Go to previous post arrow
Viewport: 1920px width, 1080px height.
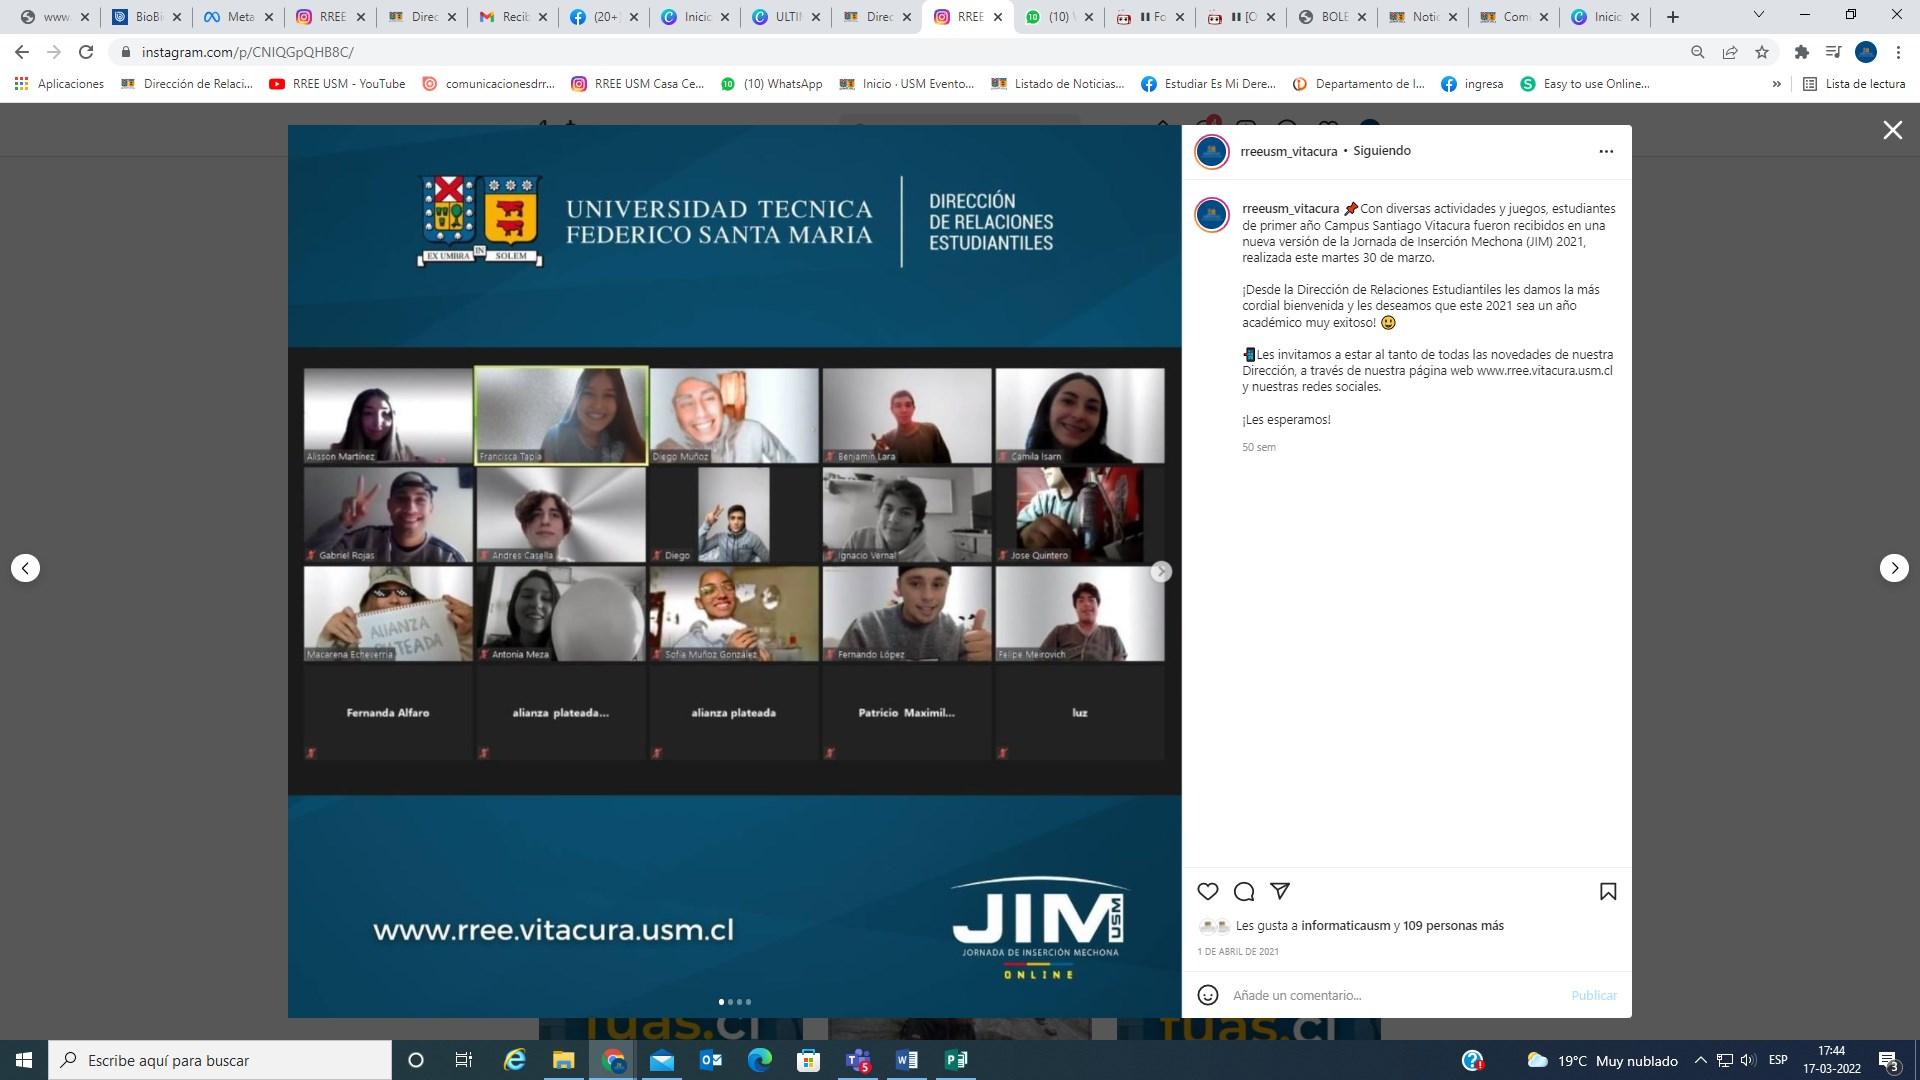click(x=26, y=568)
